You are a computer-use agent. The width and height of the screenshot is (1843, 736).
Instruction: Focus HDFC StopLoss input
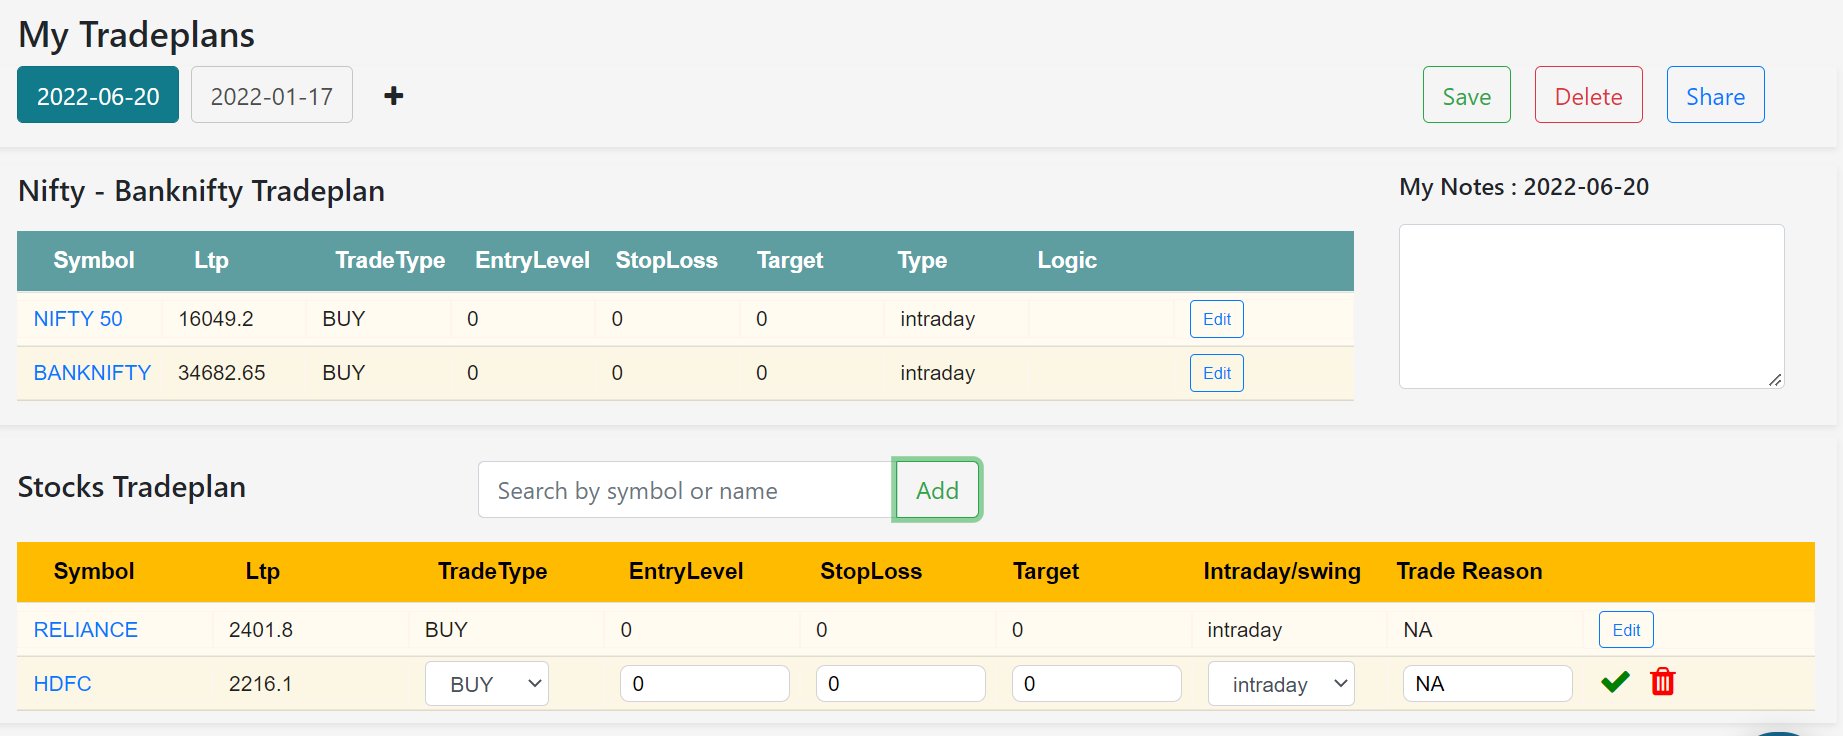click(901, 684)
